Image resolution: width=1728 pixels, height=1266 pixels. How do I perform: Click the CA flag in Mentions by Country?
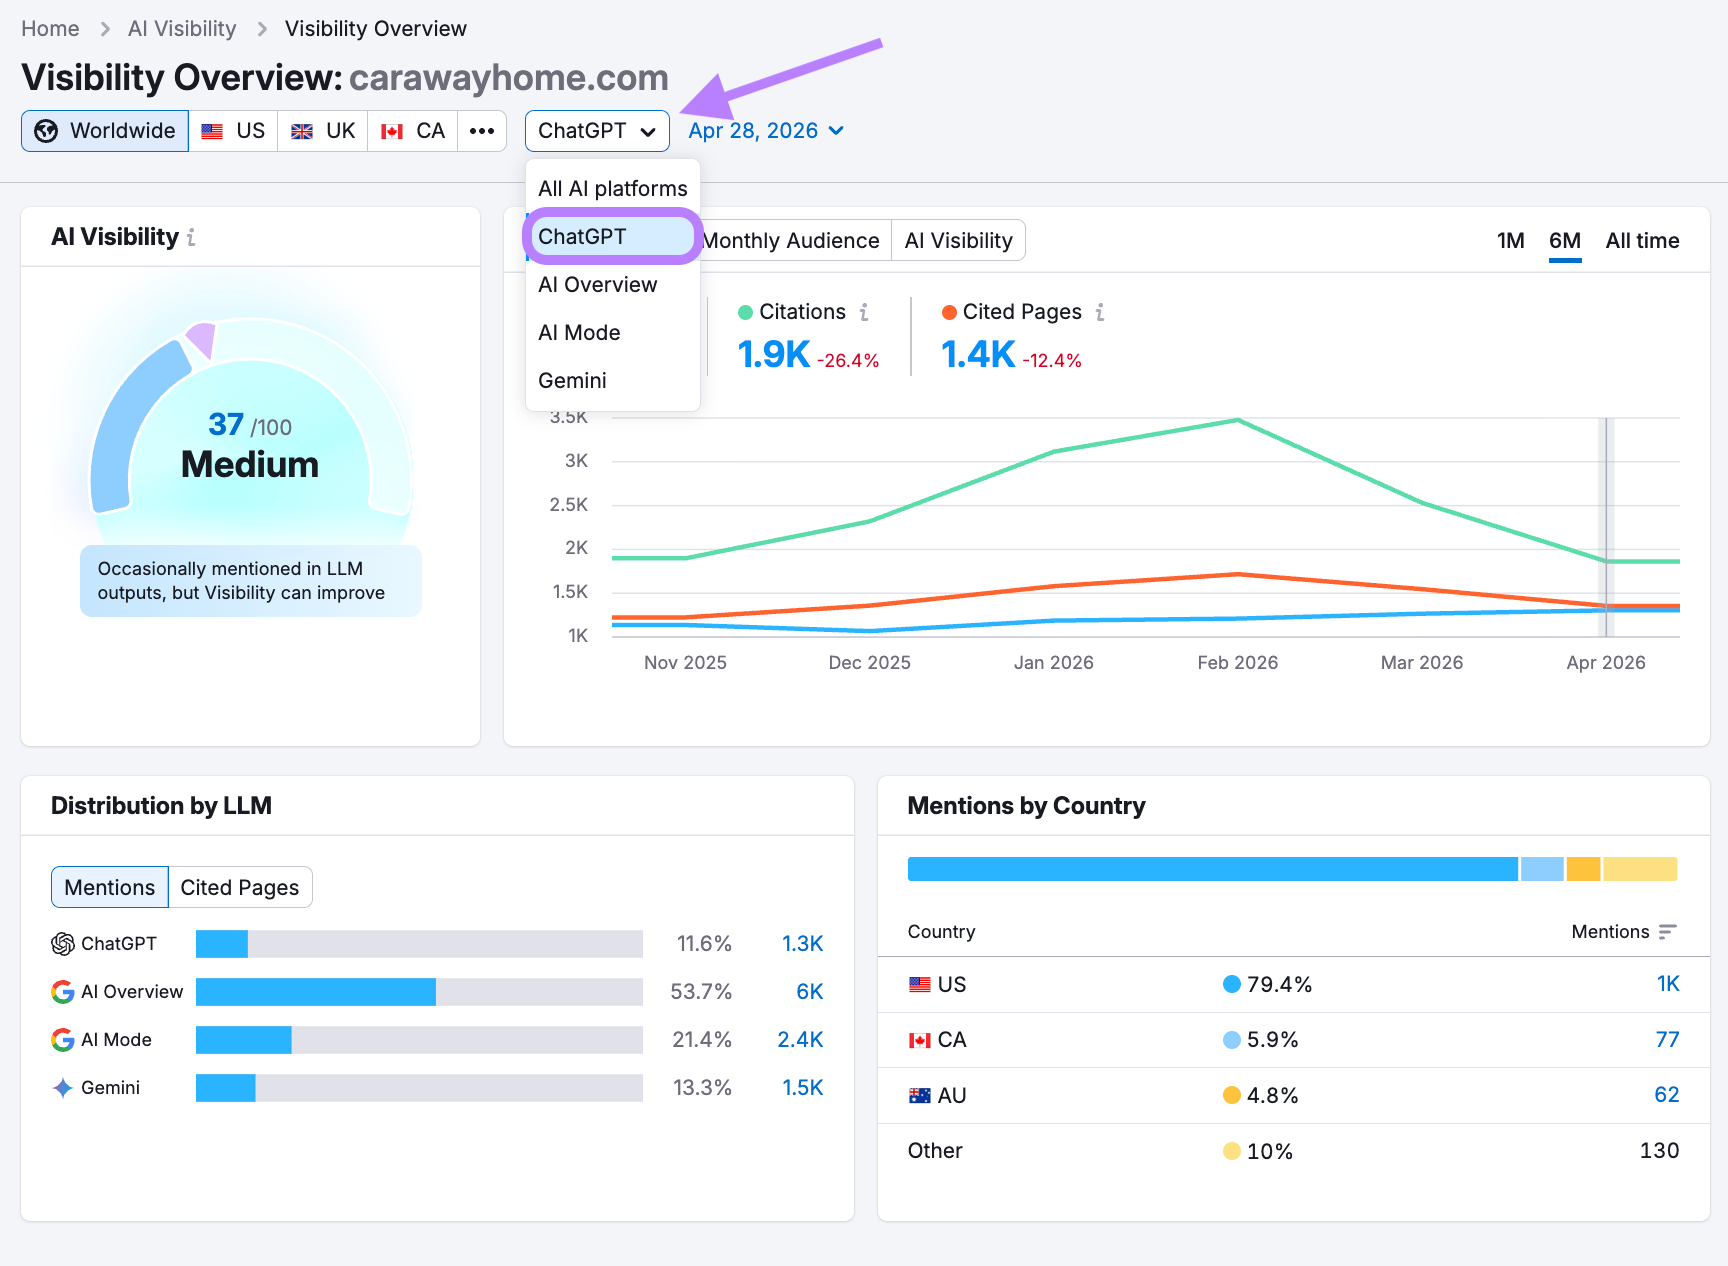click(x=920, y=1040)
